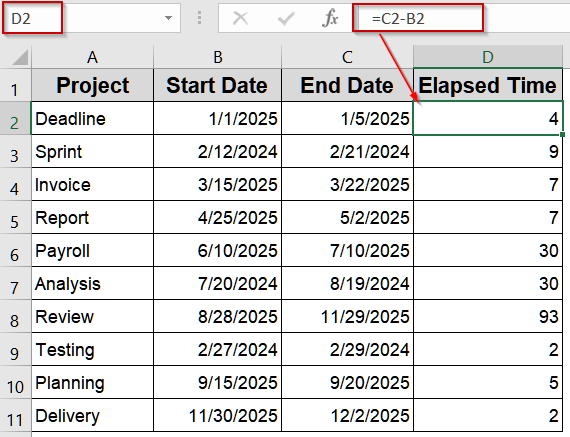Select column C header
Viewport: 570px width, 437px height.
[347, 57]
